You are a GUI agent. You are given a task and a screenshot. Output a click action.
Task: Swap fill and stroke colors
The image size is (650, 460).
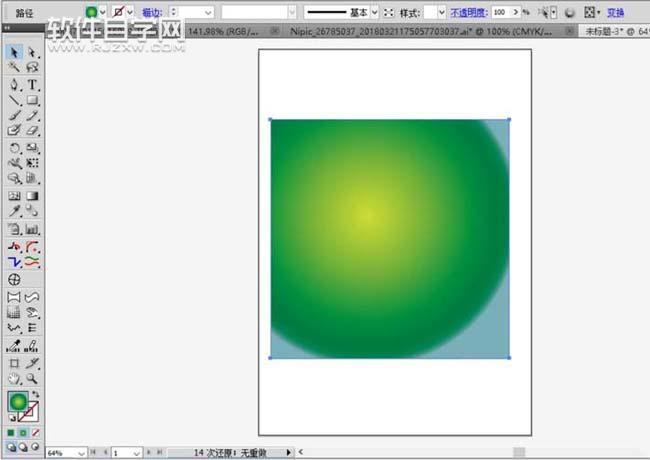[36, 394]
